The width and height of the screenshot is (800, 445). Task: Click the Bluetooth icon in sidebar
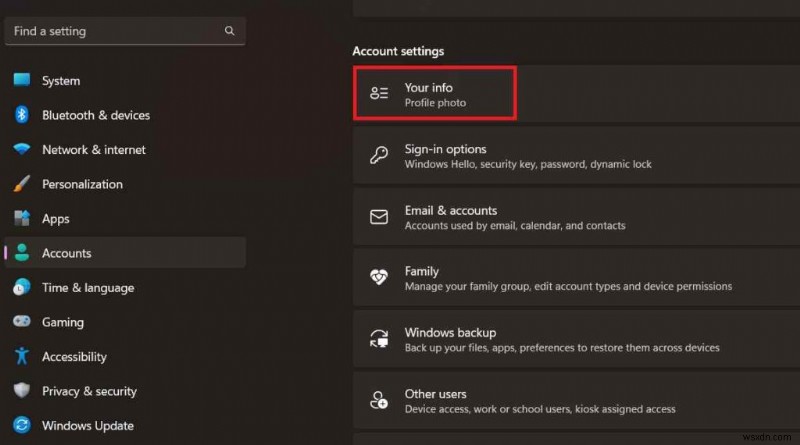point(21,114)
